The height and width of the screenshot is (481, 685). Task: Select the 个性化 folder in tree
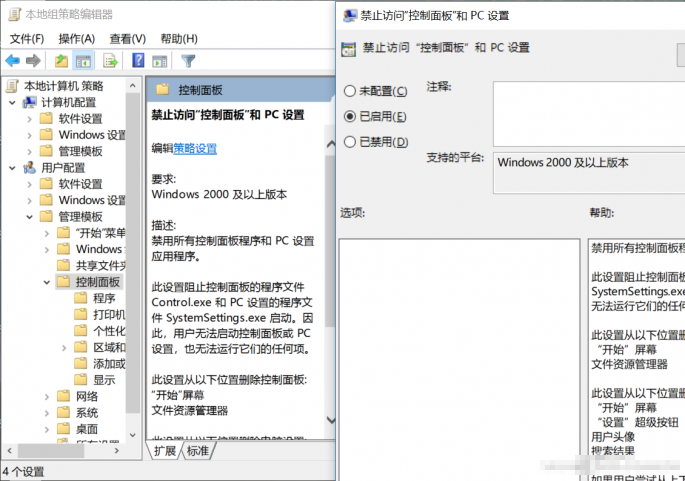[108, 331]
